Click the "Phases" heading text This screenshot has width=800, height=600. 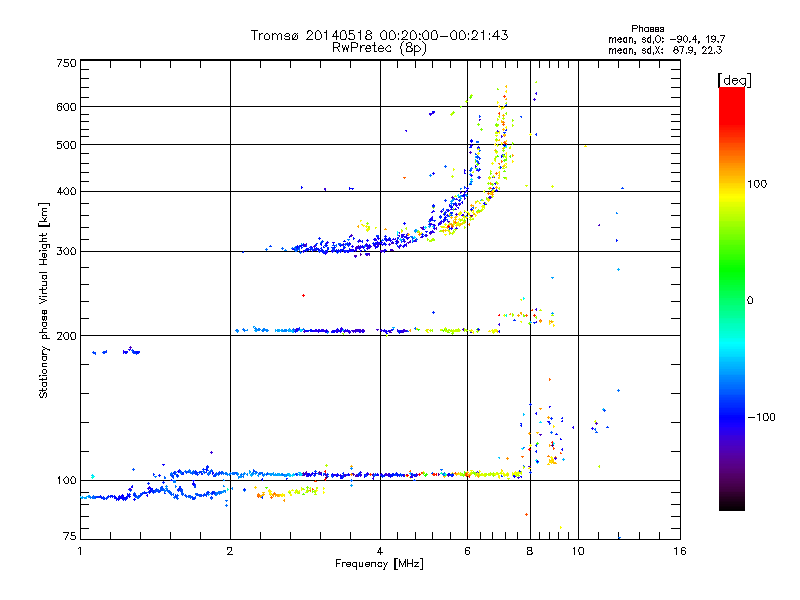coord(647,29)
